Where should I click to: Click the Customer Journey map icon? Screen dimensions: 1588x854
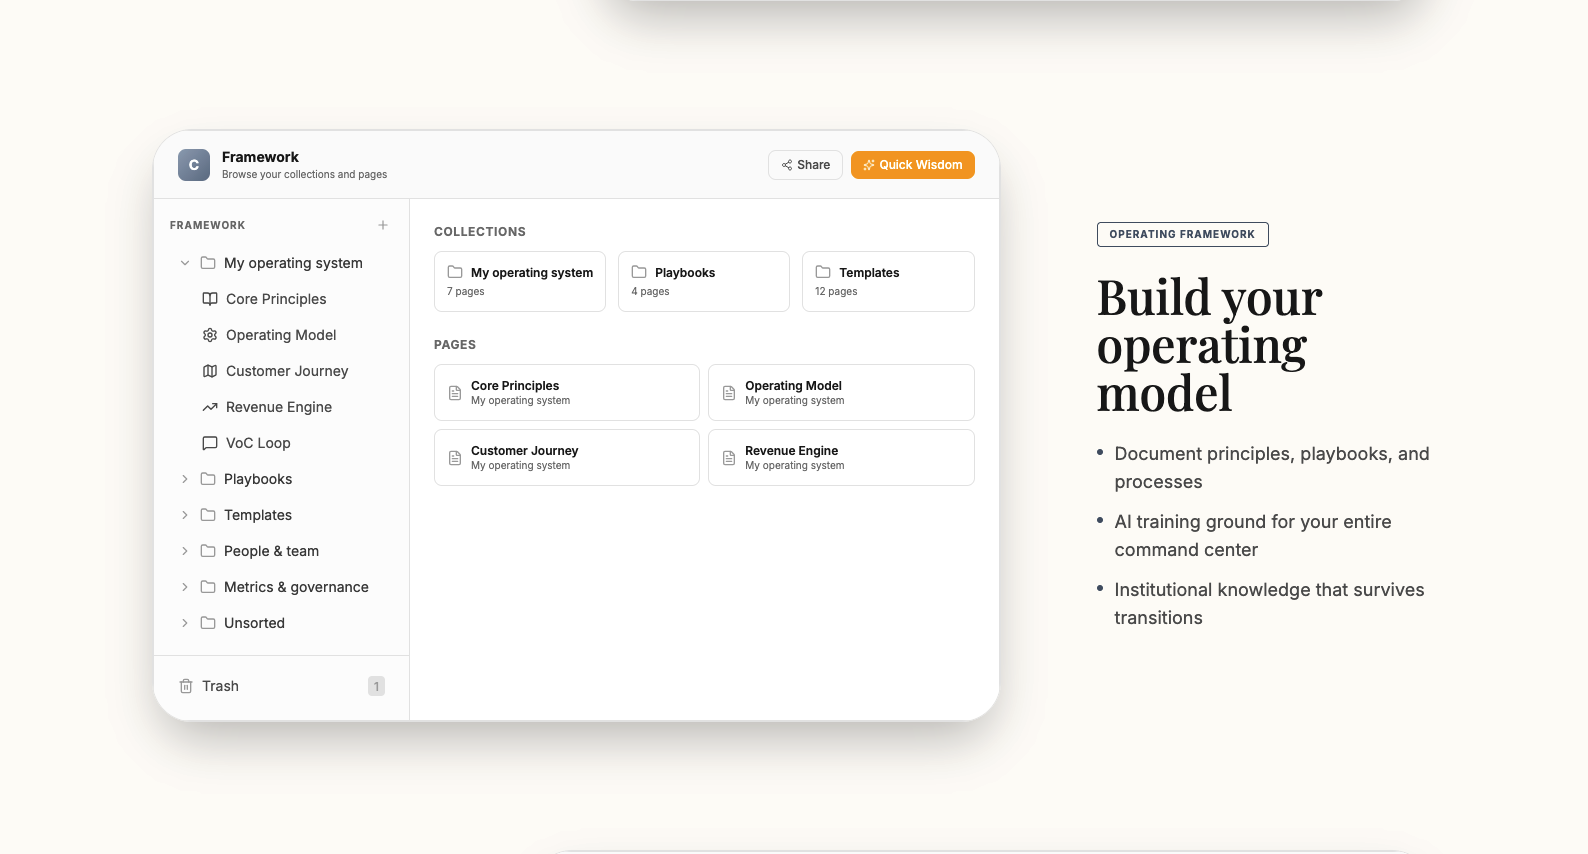tap(210, 371)
